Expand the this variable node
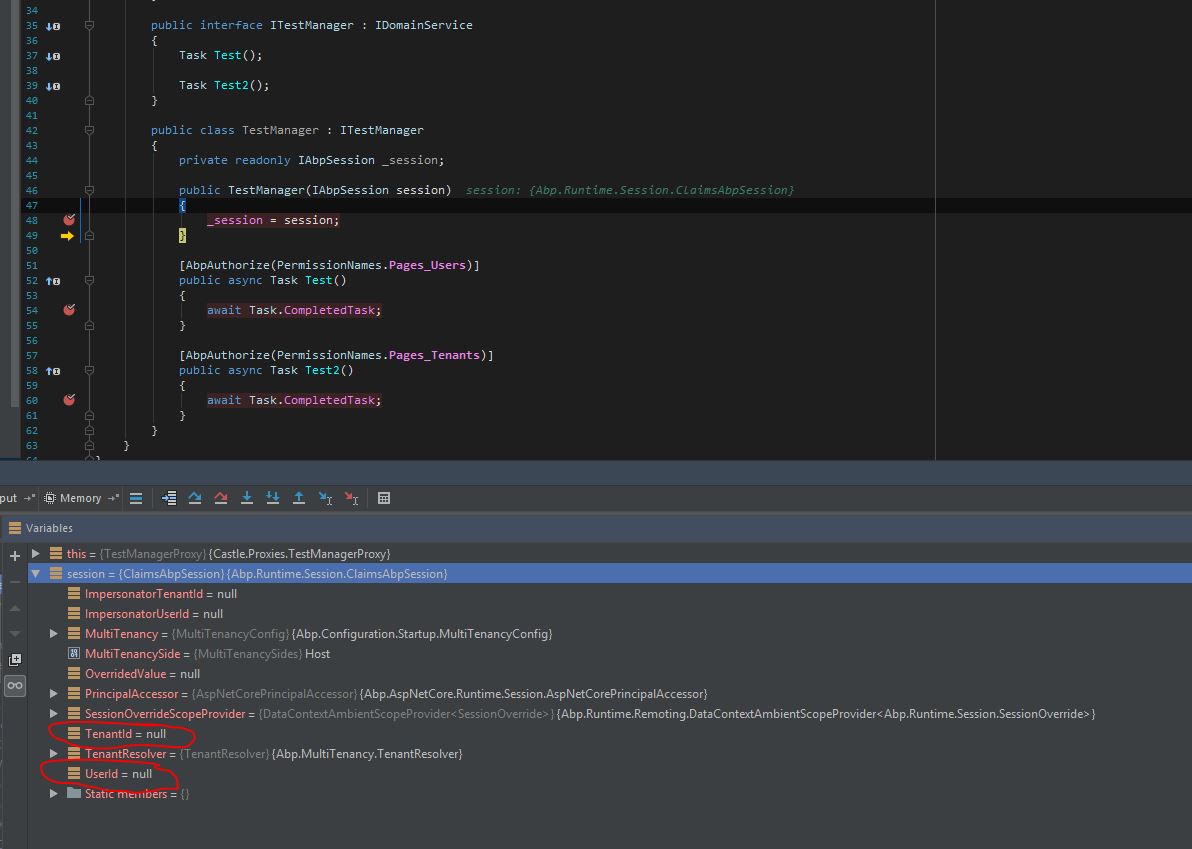1192x849 pixels. tap(37, 553)
